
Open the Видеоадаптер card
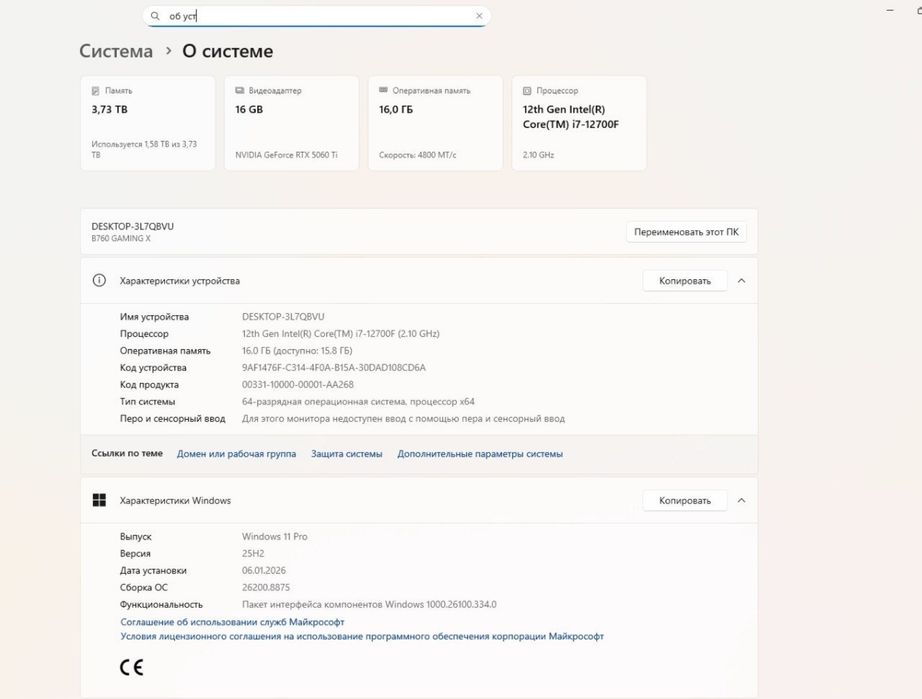click(292, 123)
